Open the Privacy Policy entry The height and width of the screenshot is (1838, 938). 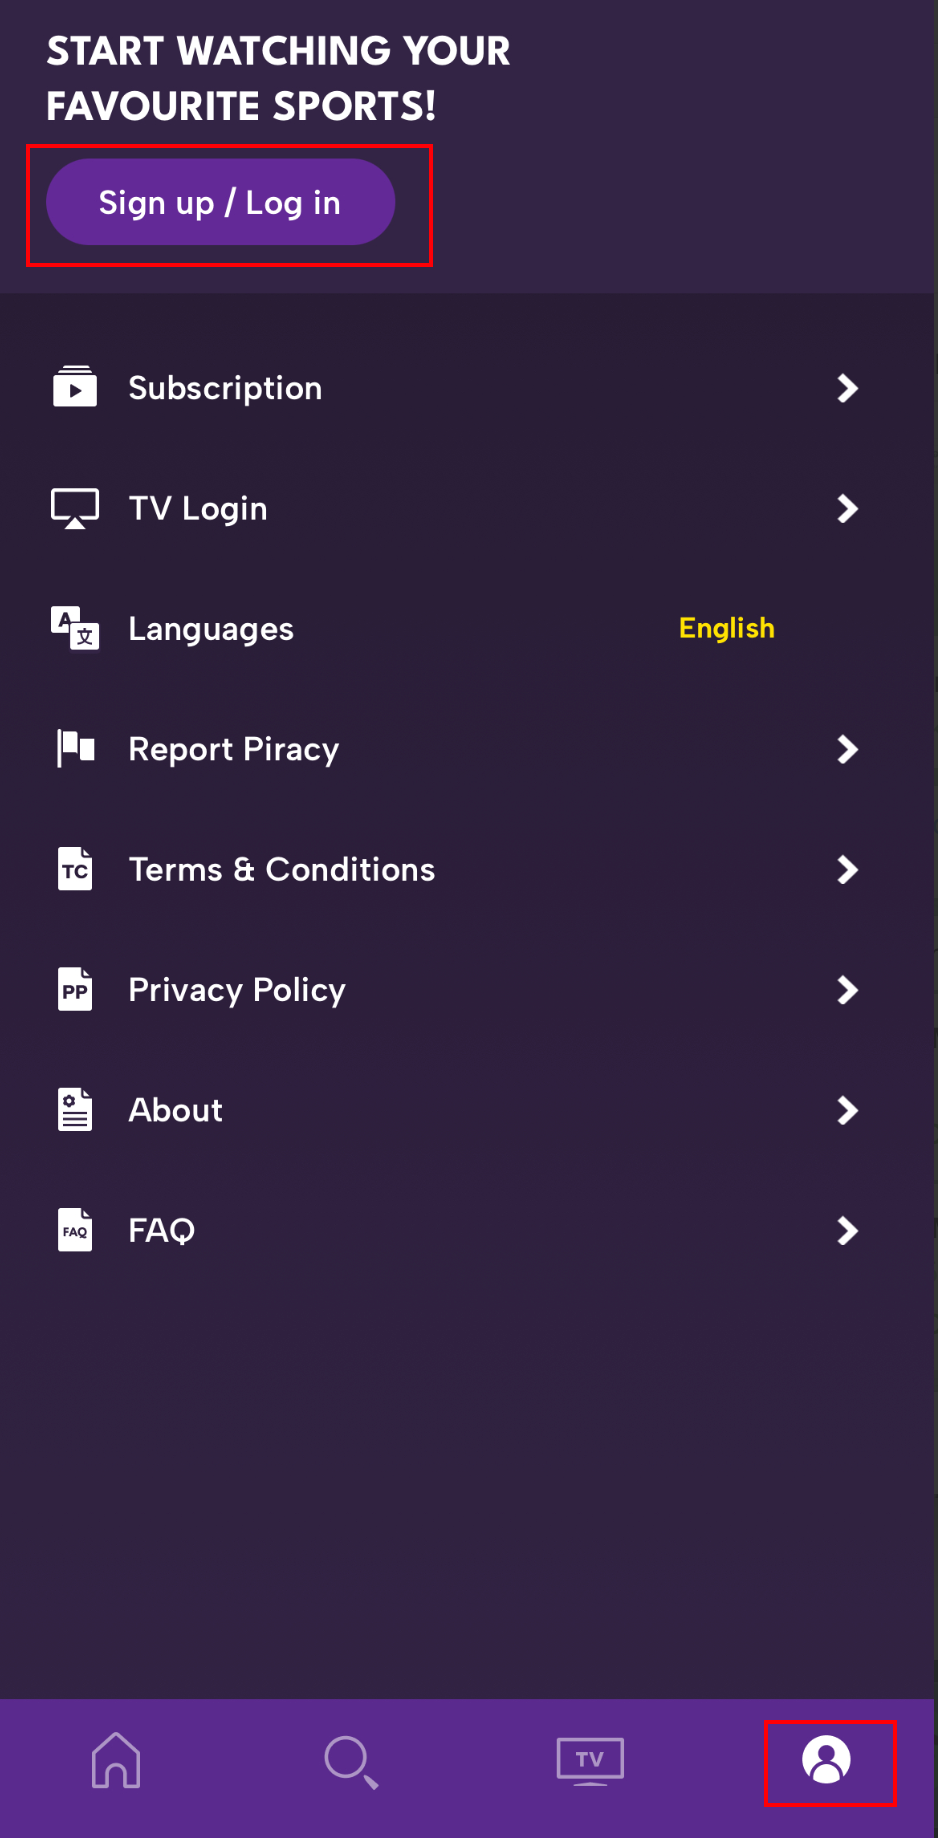(237, 990)
